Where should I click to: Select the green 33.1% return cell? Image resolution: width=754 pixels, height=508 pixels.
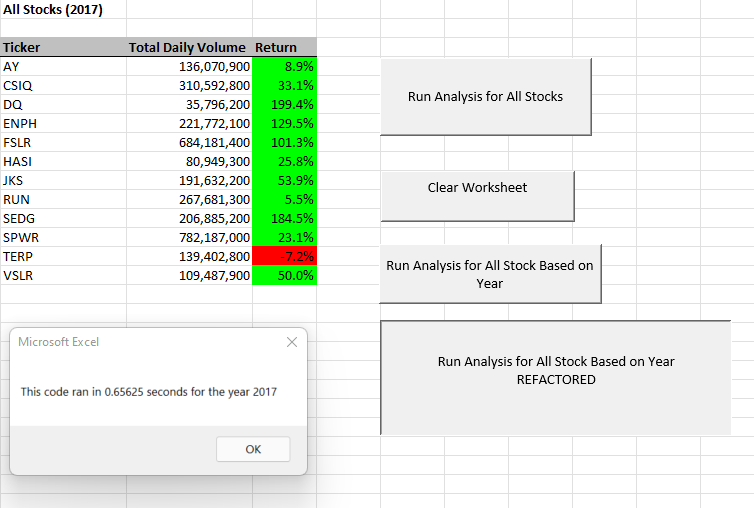284,86
